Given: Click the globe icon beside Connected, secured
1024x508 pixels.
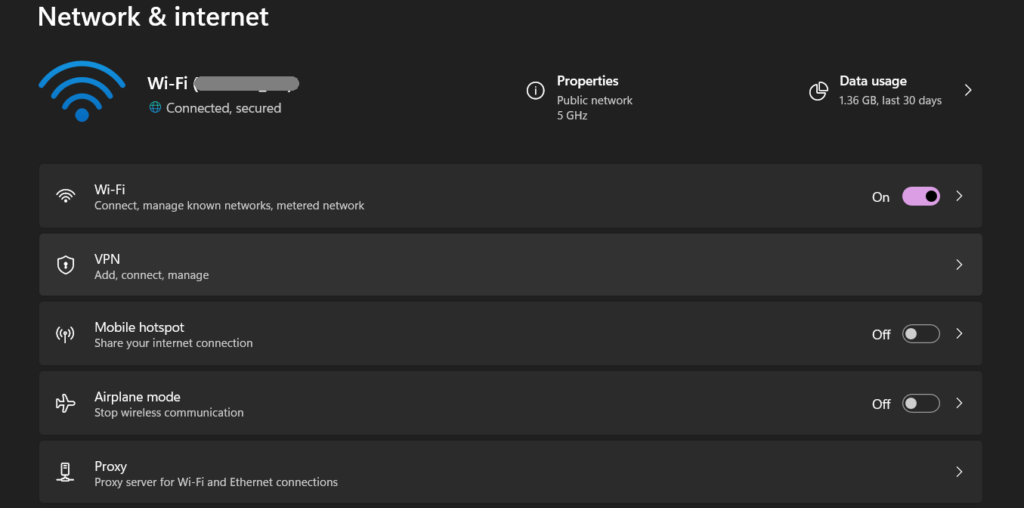Looking at the screenshot, I should point(155,108).
